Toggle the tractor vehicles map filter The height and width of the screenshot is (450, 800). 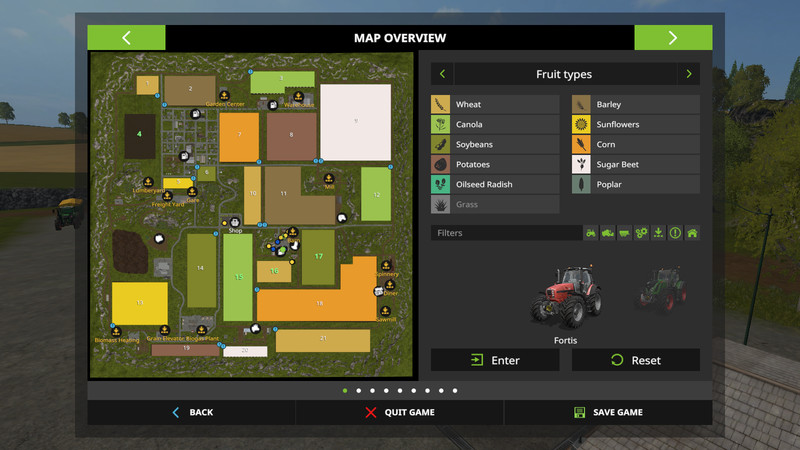592,233
